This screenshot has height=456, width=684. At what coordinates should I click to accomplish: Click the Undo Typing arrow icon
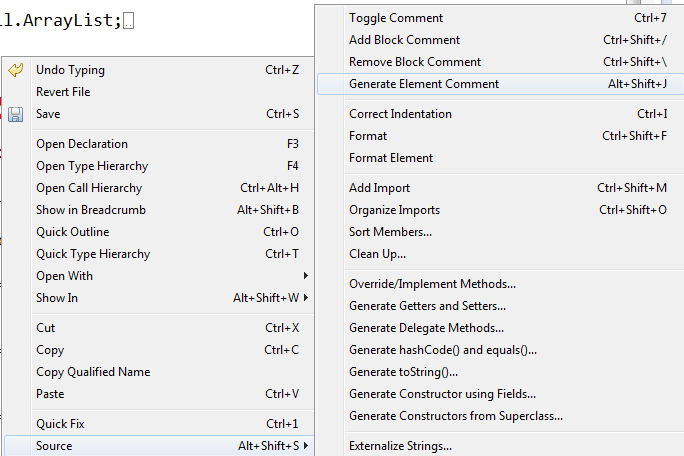[15, 70]
